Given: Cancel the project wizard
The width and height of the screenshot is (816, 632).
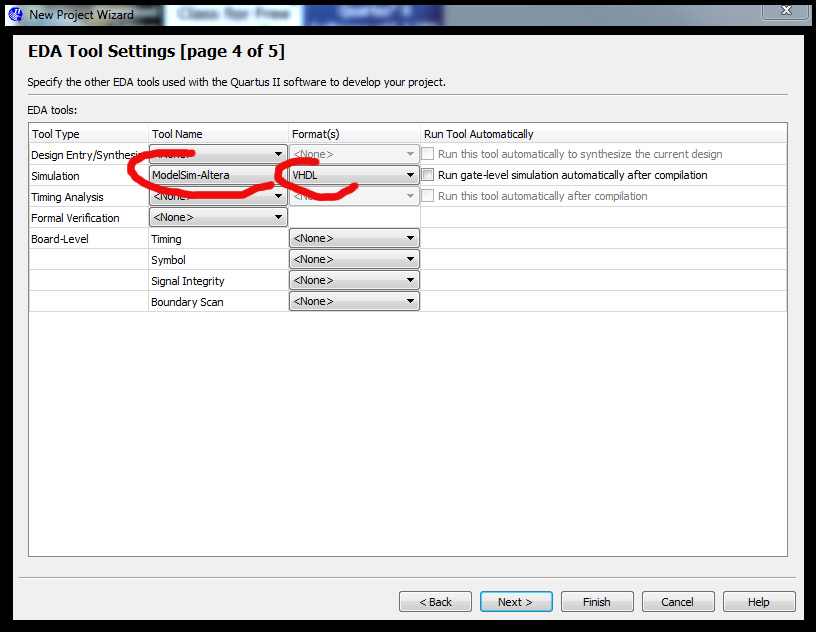Looking at the screenshot, I should 678,602.
